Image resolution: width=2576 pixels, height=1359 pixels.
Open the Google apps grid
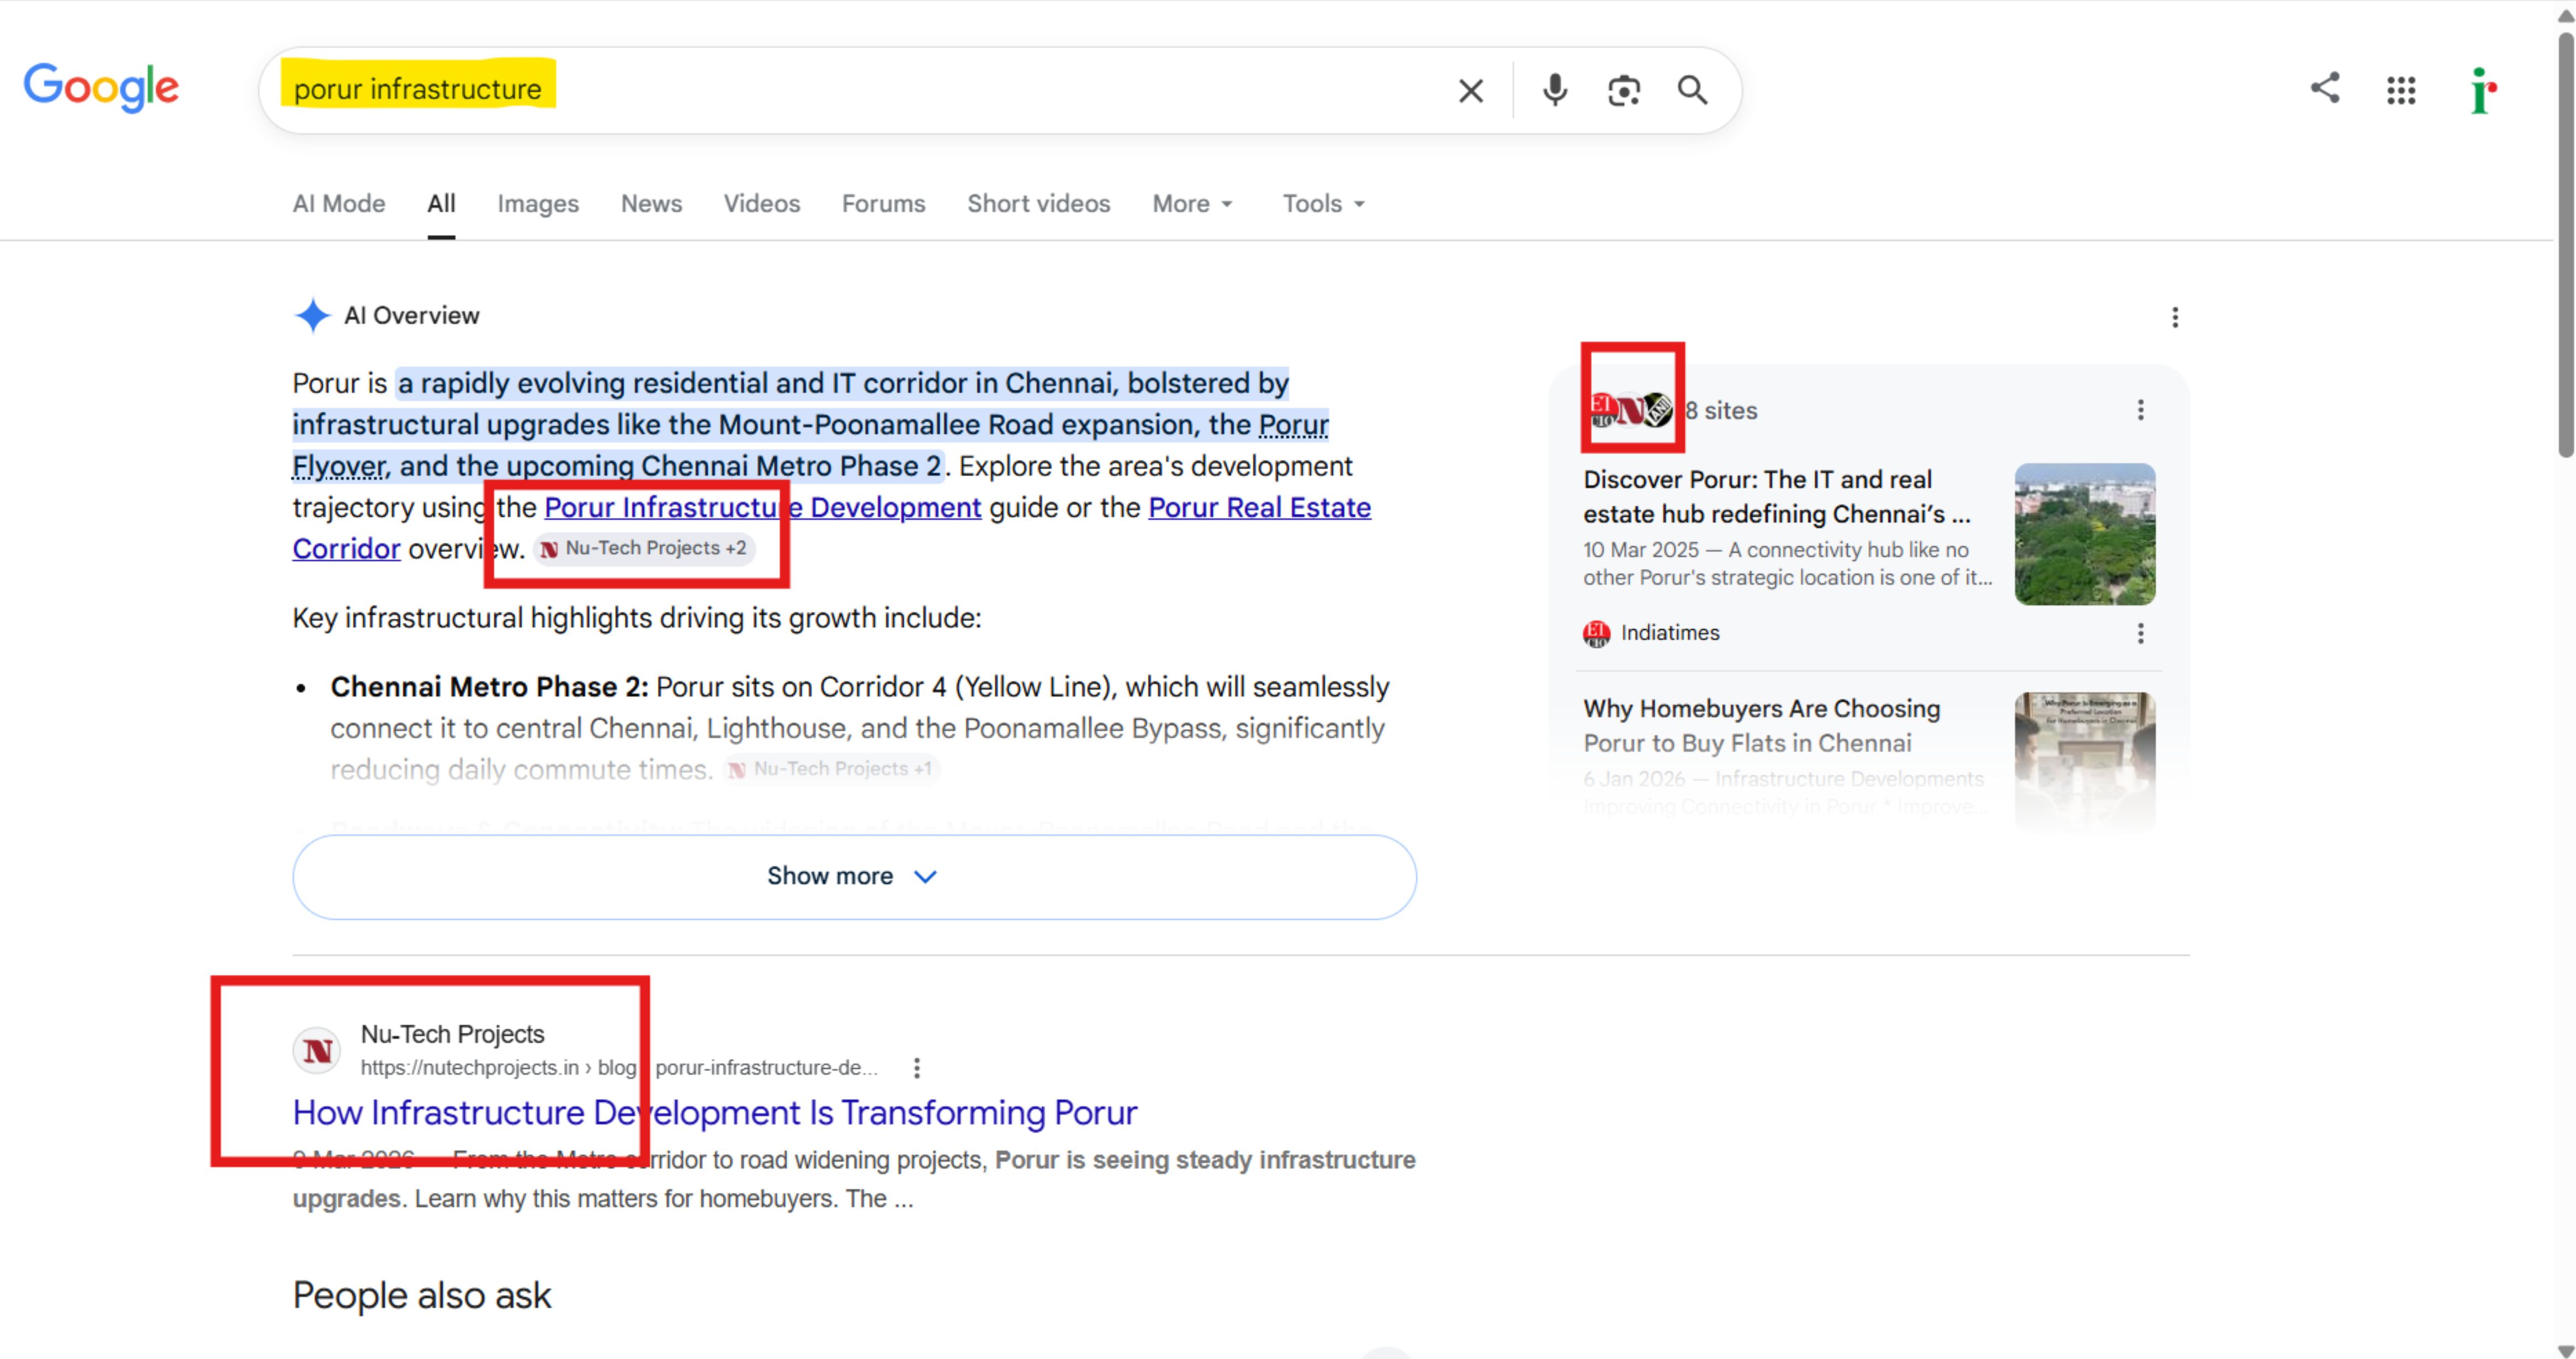pos(2400,90)
